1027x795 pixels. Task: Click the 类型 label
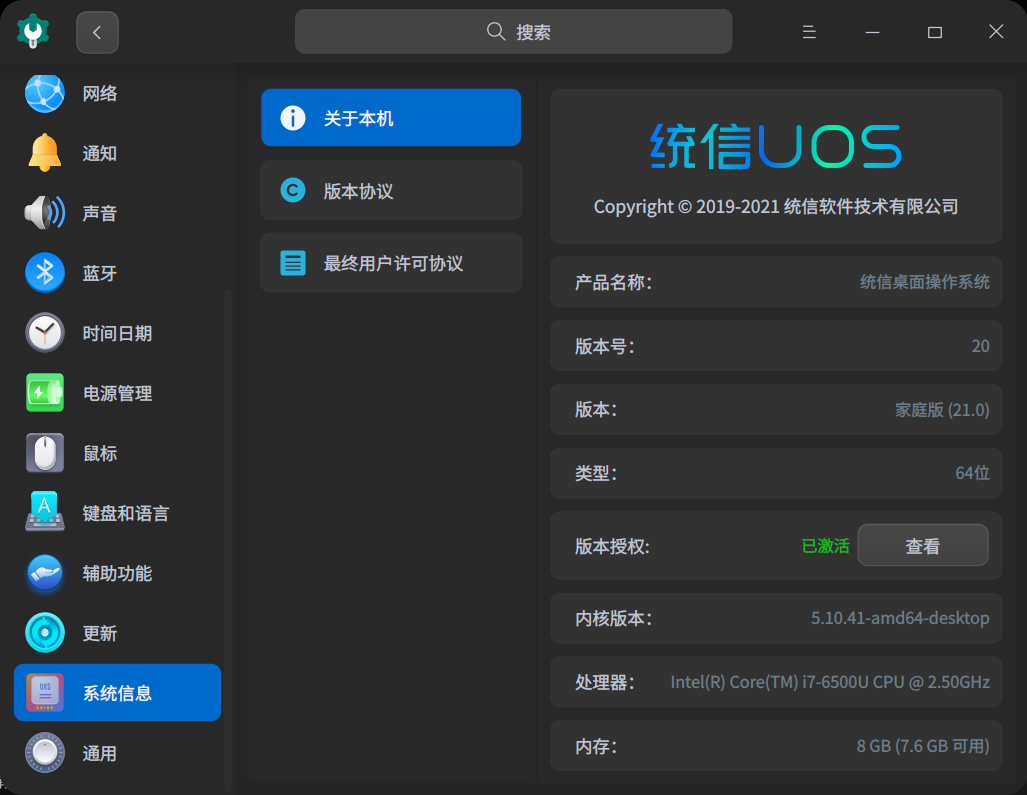595,473
